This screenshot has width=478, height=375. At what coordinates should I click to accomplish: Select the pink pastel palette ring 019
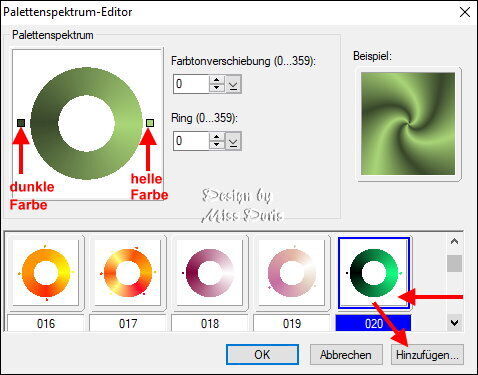[x=292, y=272]
